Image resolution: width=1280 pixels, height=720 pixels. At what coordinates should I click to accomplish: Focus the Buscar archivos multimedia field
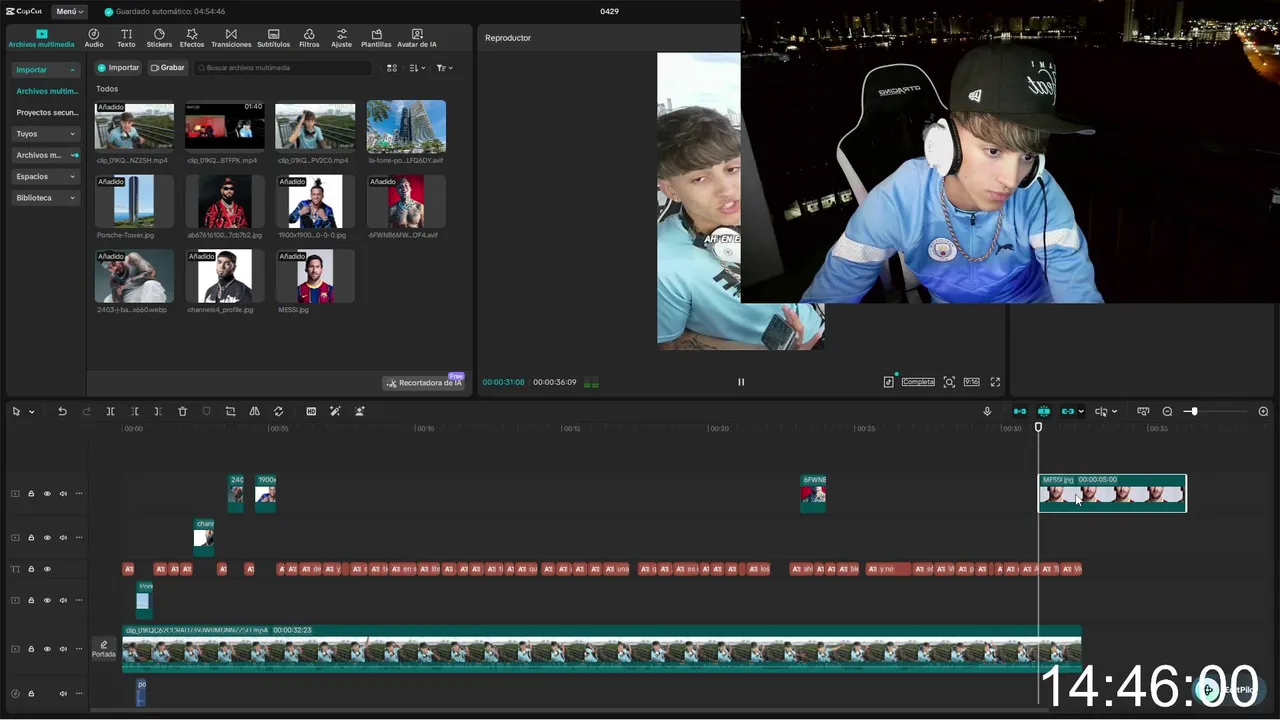click(x=283, y=68)
